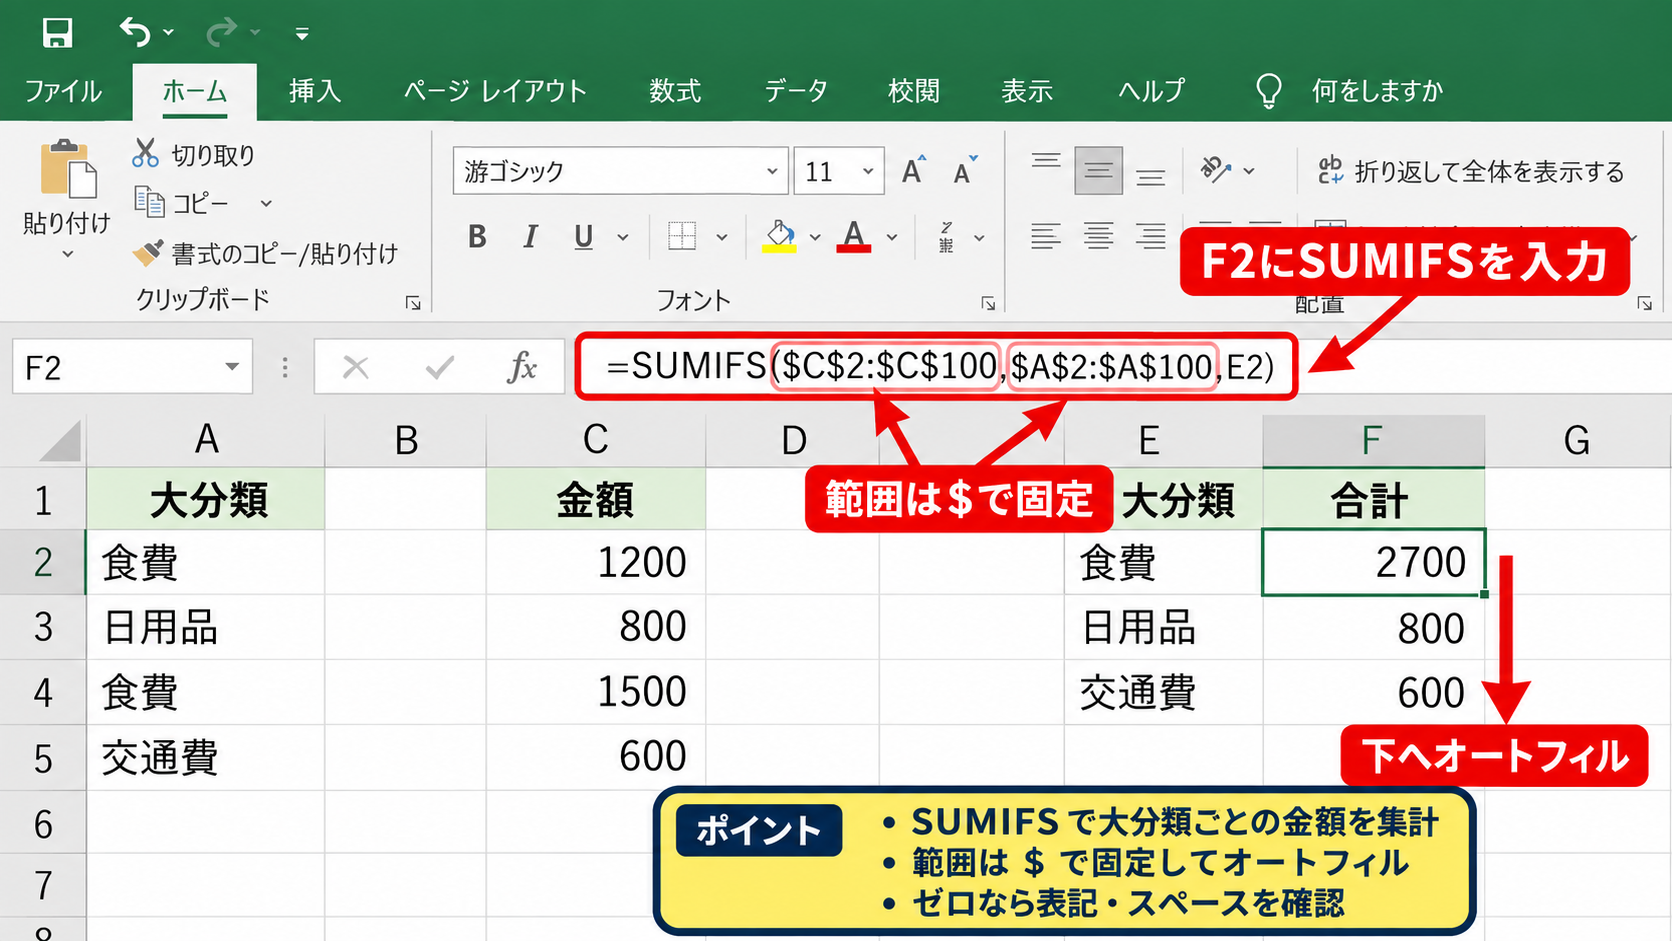Align text left icon

click(1046, 236)
